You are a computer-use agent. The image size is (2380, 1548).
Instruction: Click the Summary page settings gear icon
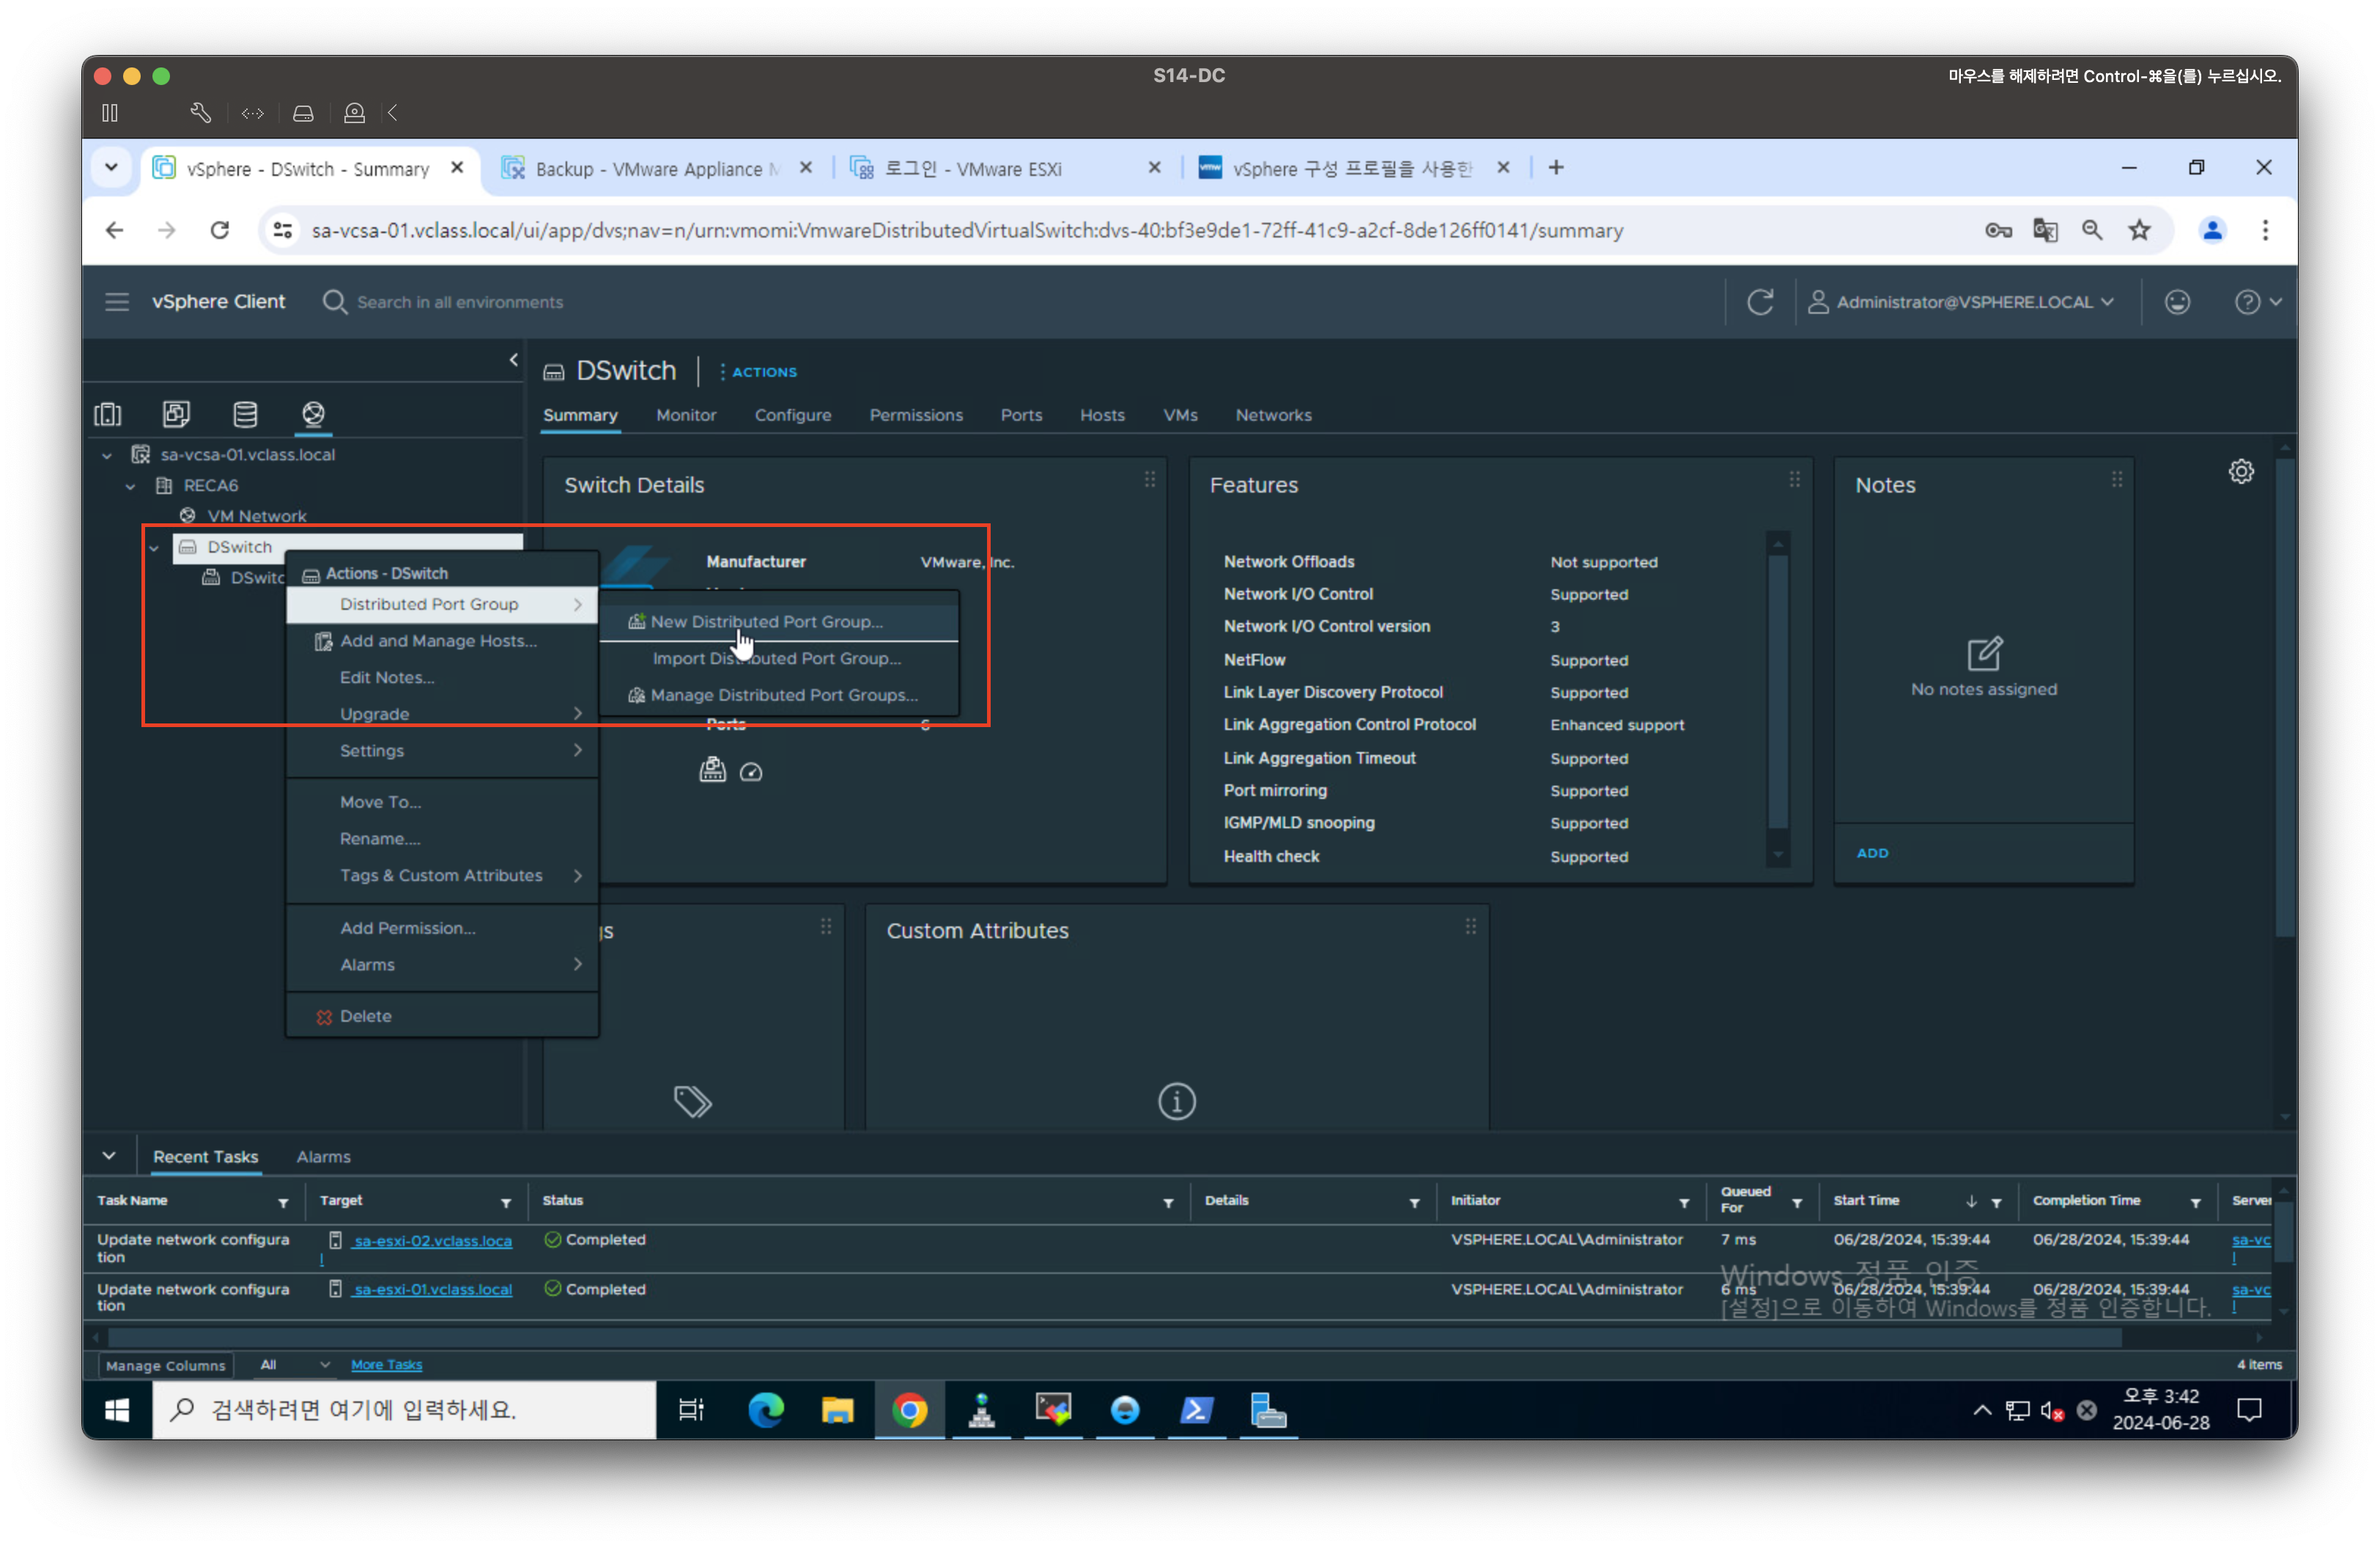tap(2241, 471)
